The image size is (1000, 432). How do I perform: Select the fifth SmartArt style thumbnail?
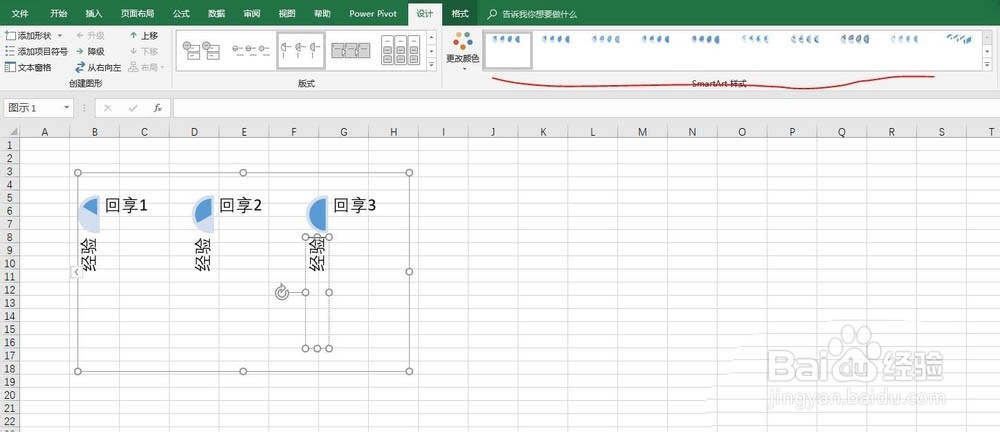coord(706,40)
